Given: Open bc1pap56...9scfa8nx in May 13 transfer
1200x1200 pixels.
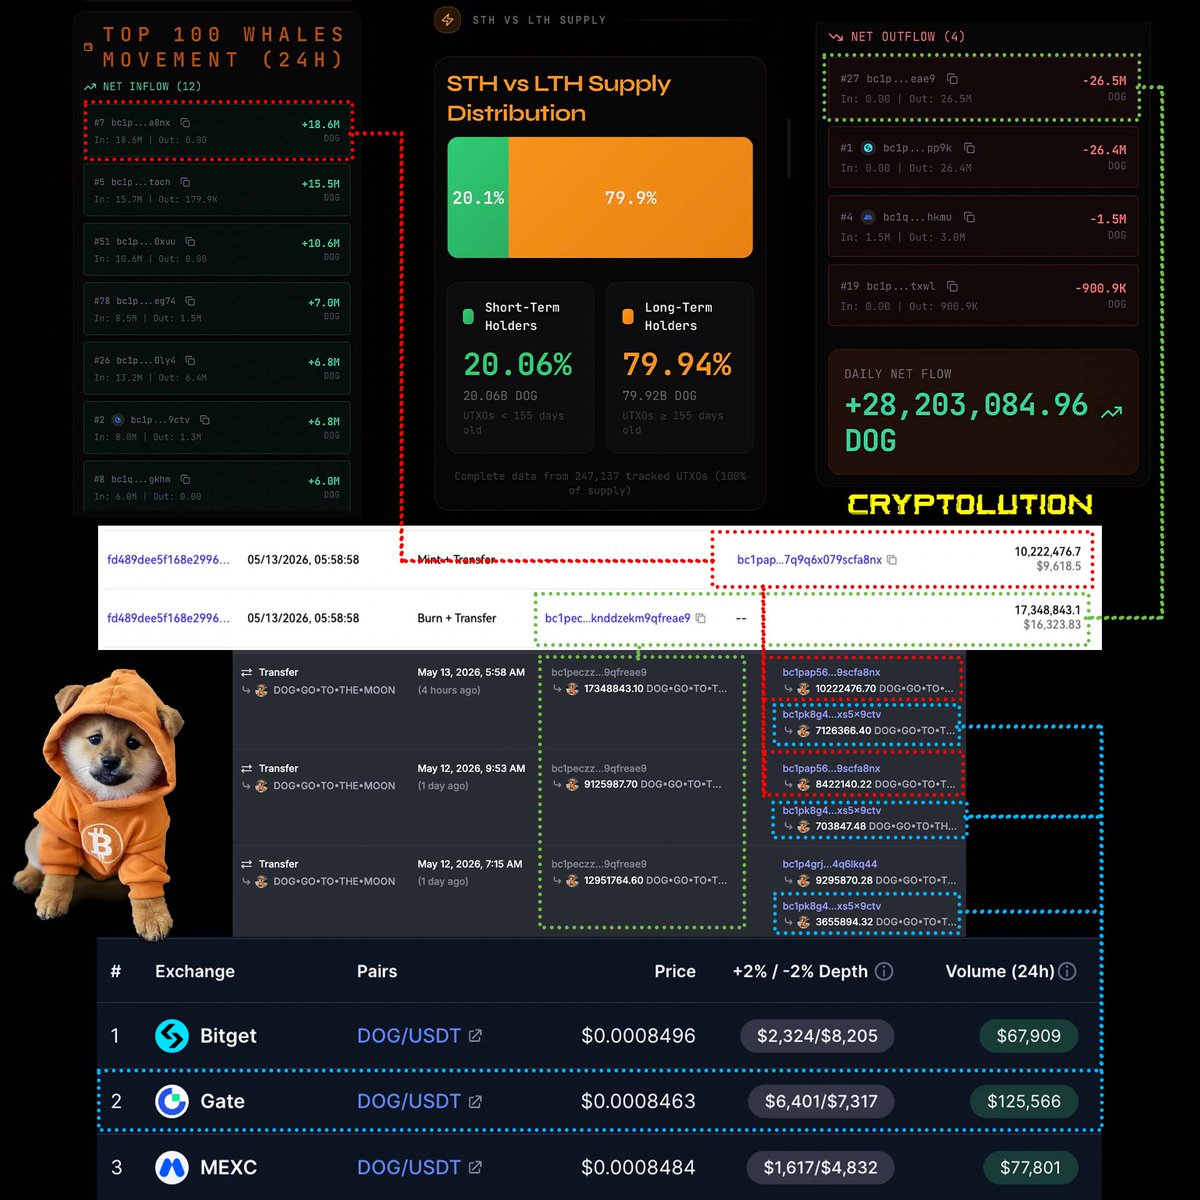Looking at the screenshot, I should [x=831, y=672].
